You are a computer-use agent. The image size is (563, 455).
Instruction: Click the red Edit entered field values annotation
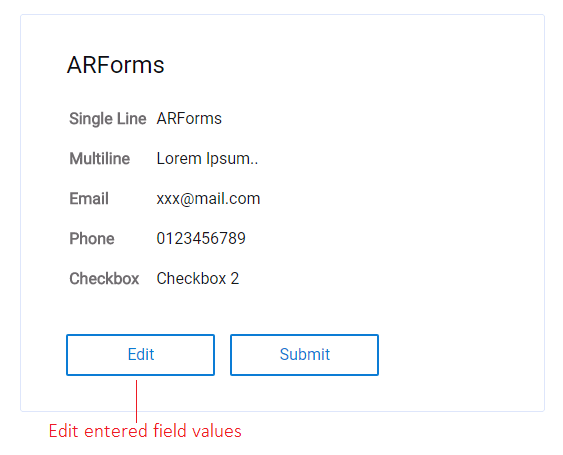(145, 431)
